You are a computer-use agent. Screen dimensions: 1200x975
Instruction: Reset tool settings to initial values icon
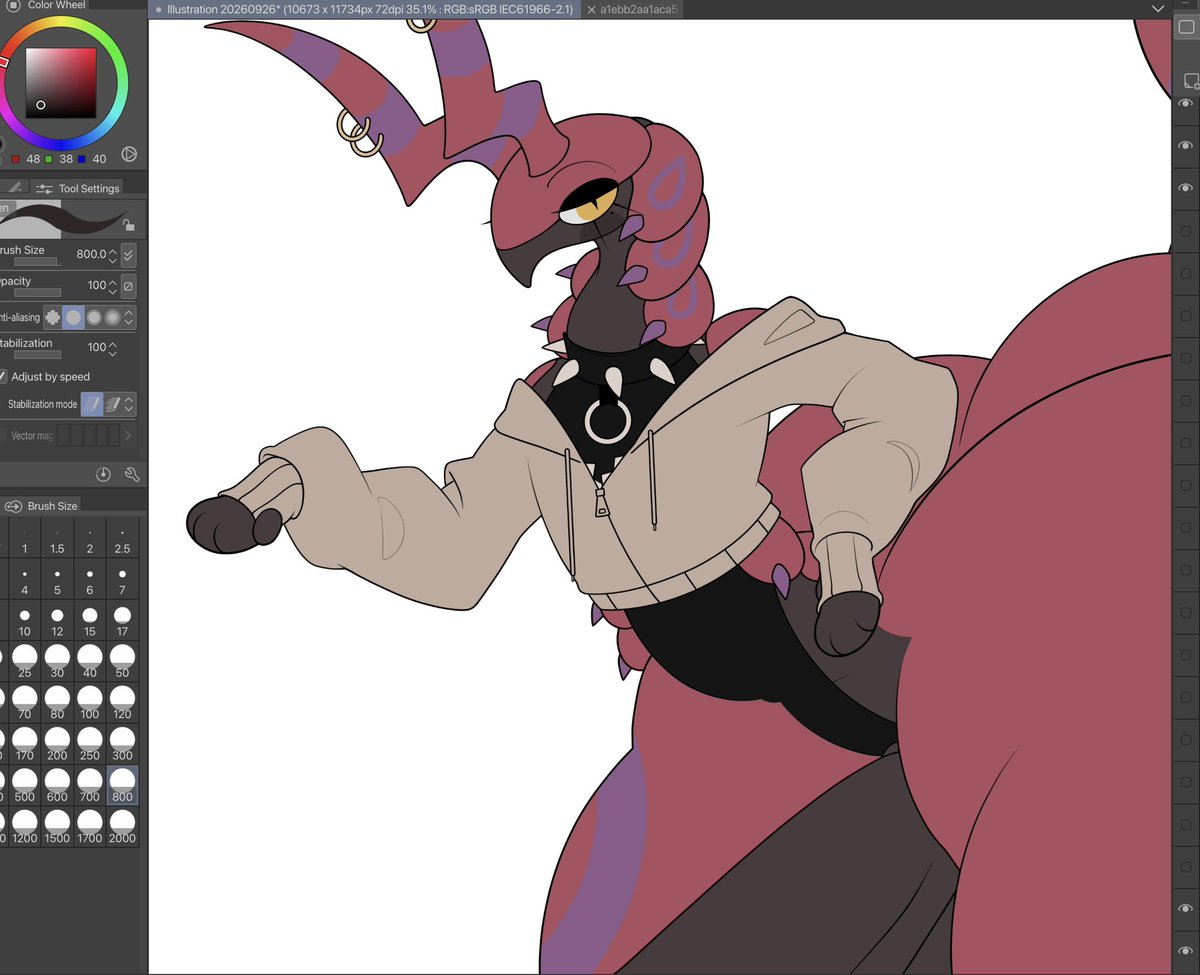coord(103,474)
